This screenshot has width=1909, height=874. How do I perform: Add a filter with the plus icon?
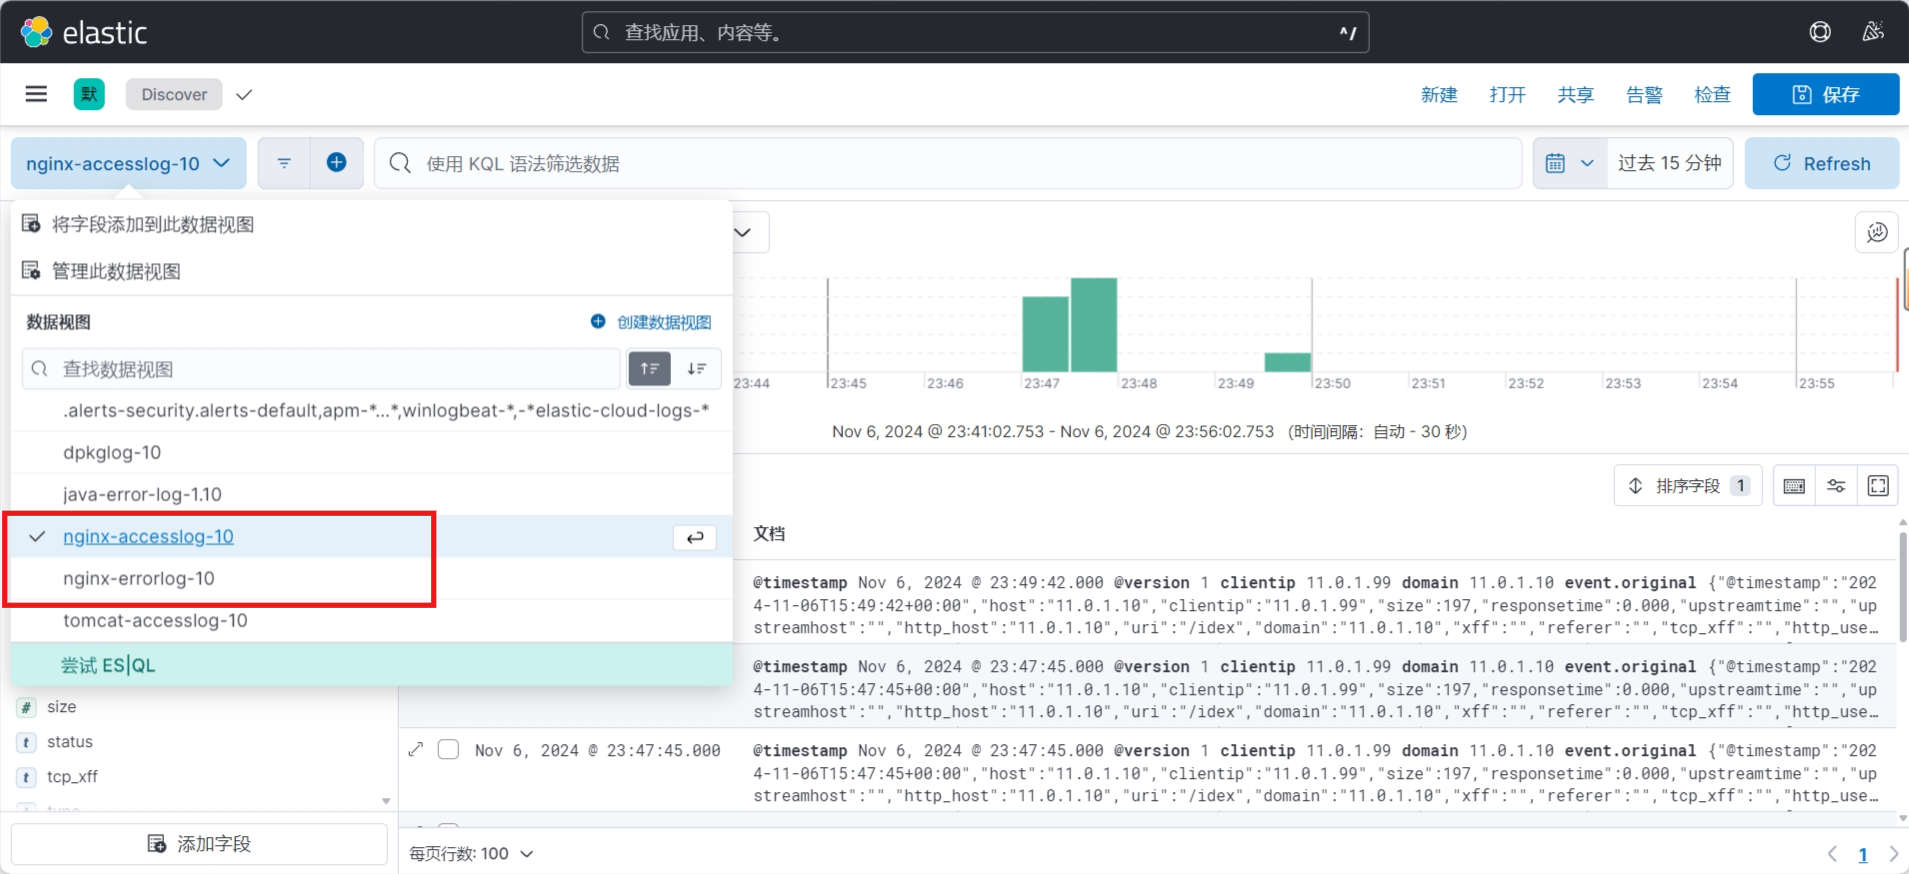337,163
